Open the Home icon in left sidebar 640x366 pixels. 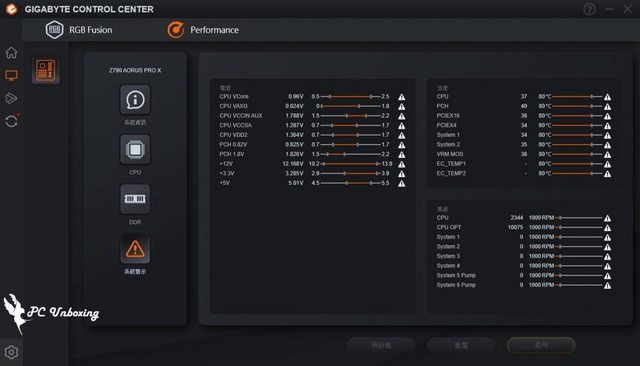point(11,52)
